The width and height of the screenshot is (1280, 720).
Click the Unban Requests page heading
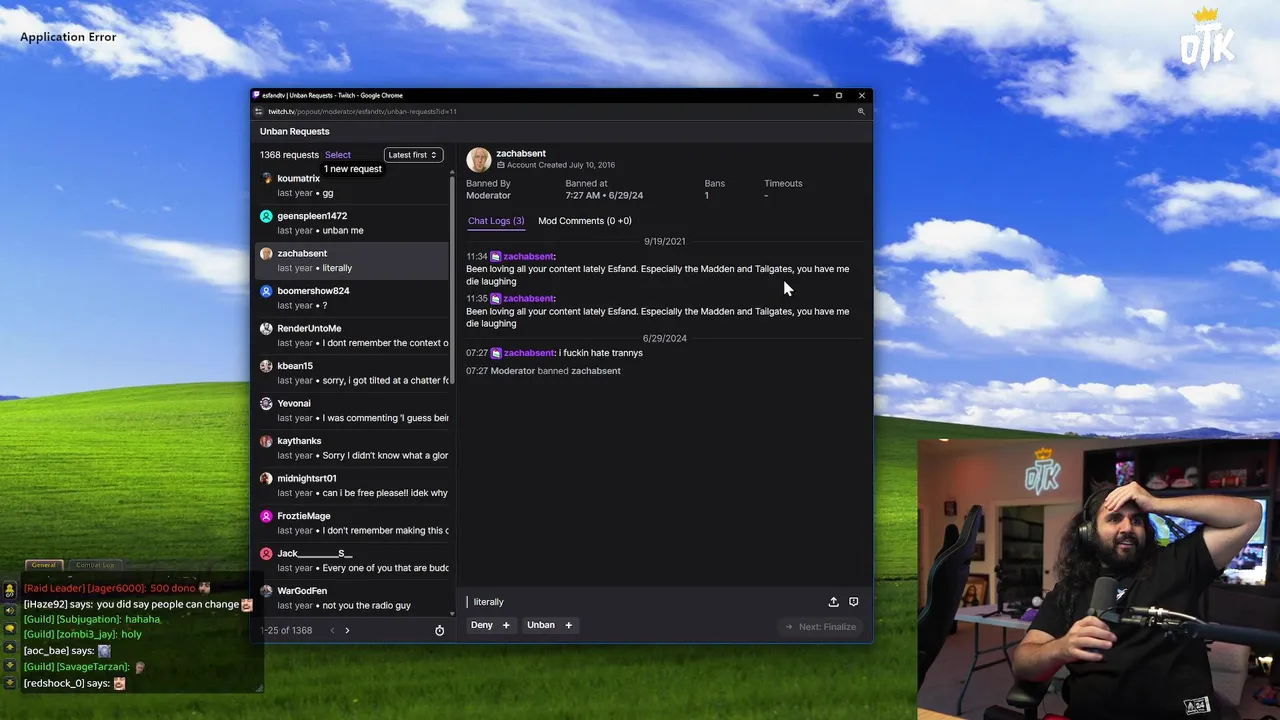tap(294, 131)
